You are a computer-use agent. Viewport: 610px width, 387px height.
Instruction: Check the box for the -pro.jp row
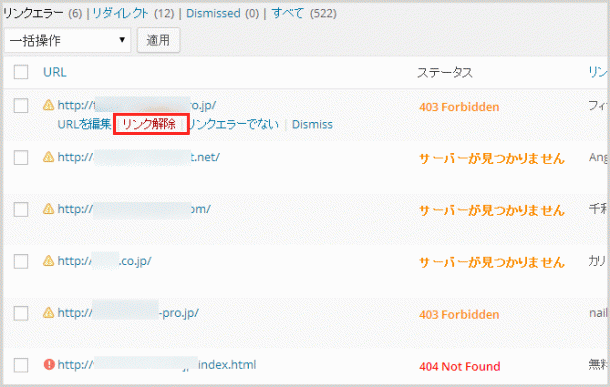point(21,313)
